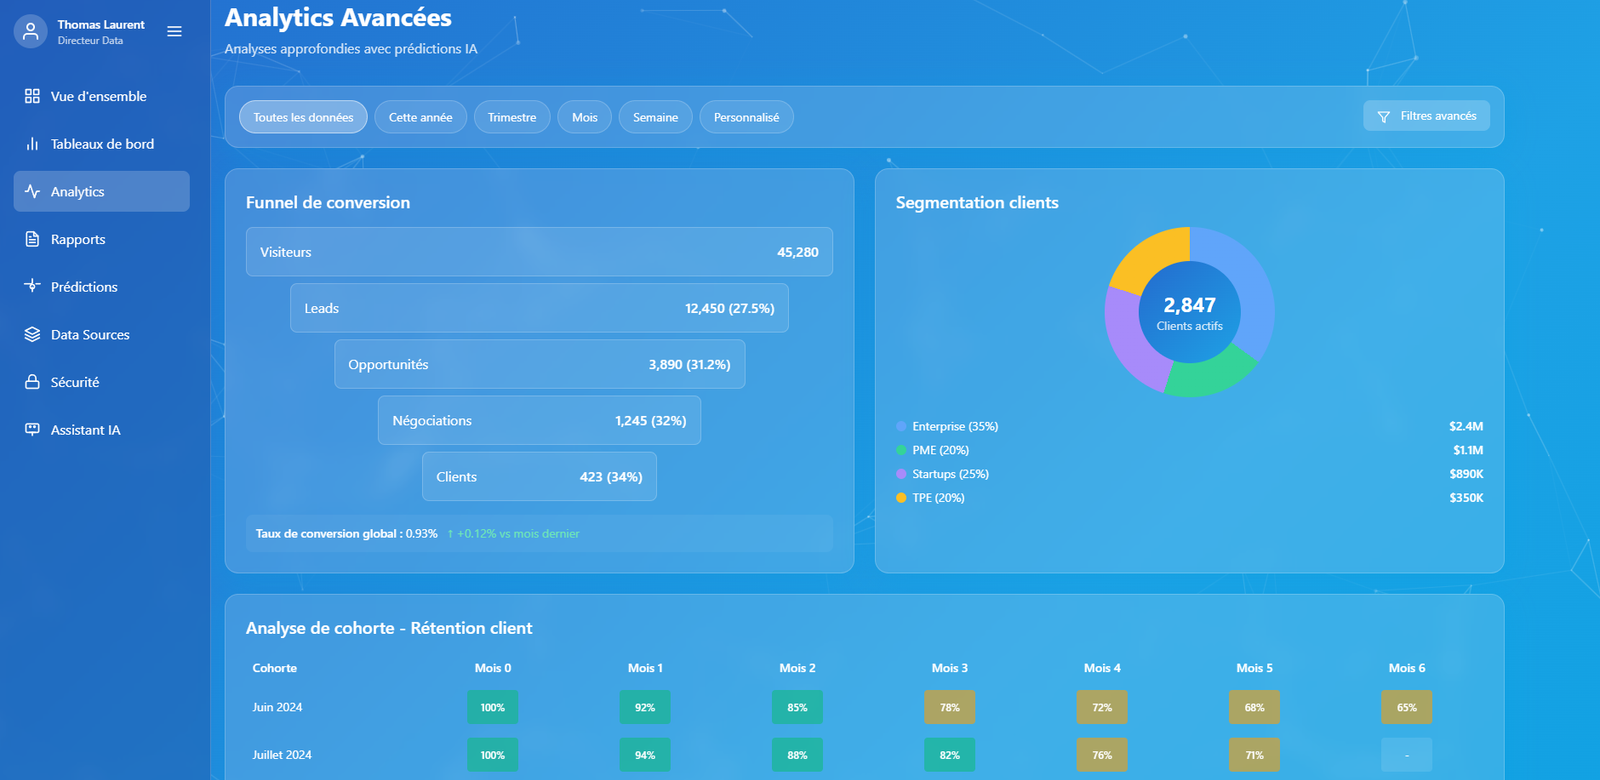Click the user avatar icon
This screenshot has height=780, width=1600.
point(31,32)
